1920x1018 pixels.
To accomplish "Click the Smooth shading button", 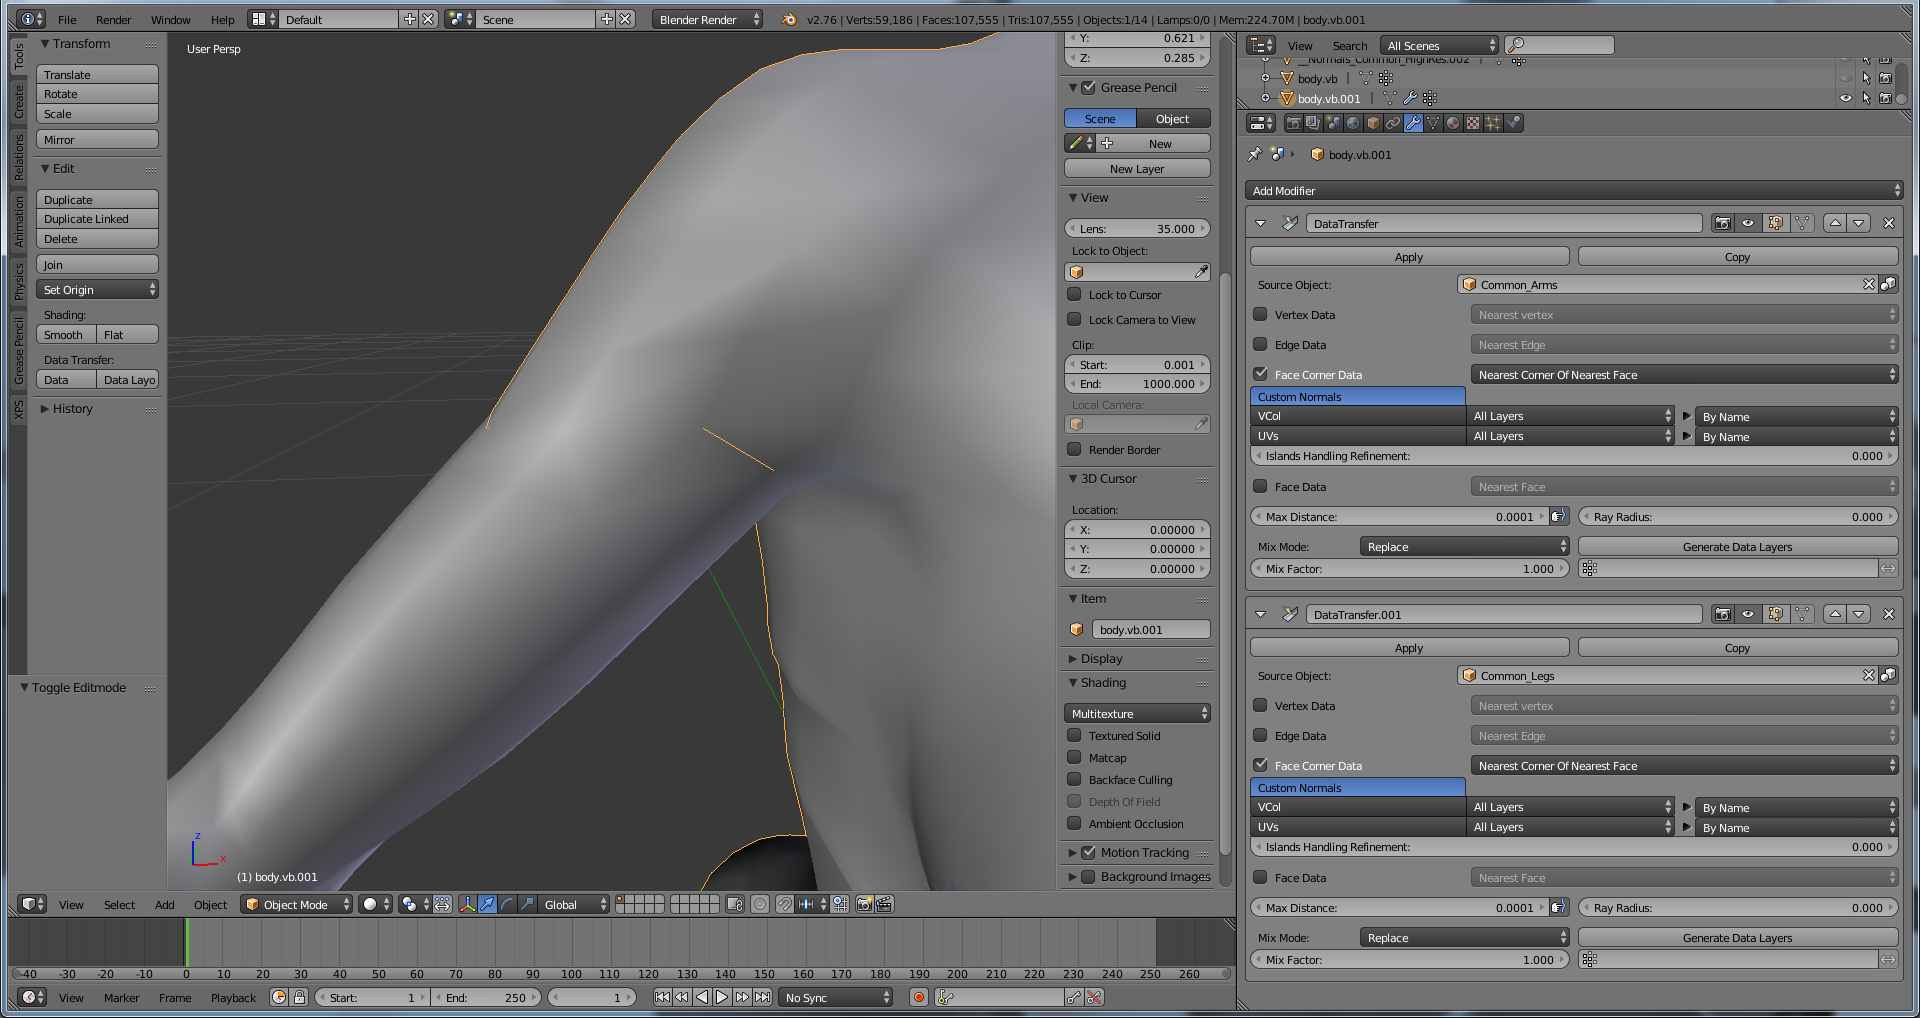I will 66,334.
